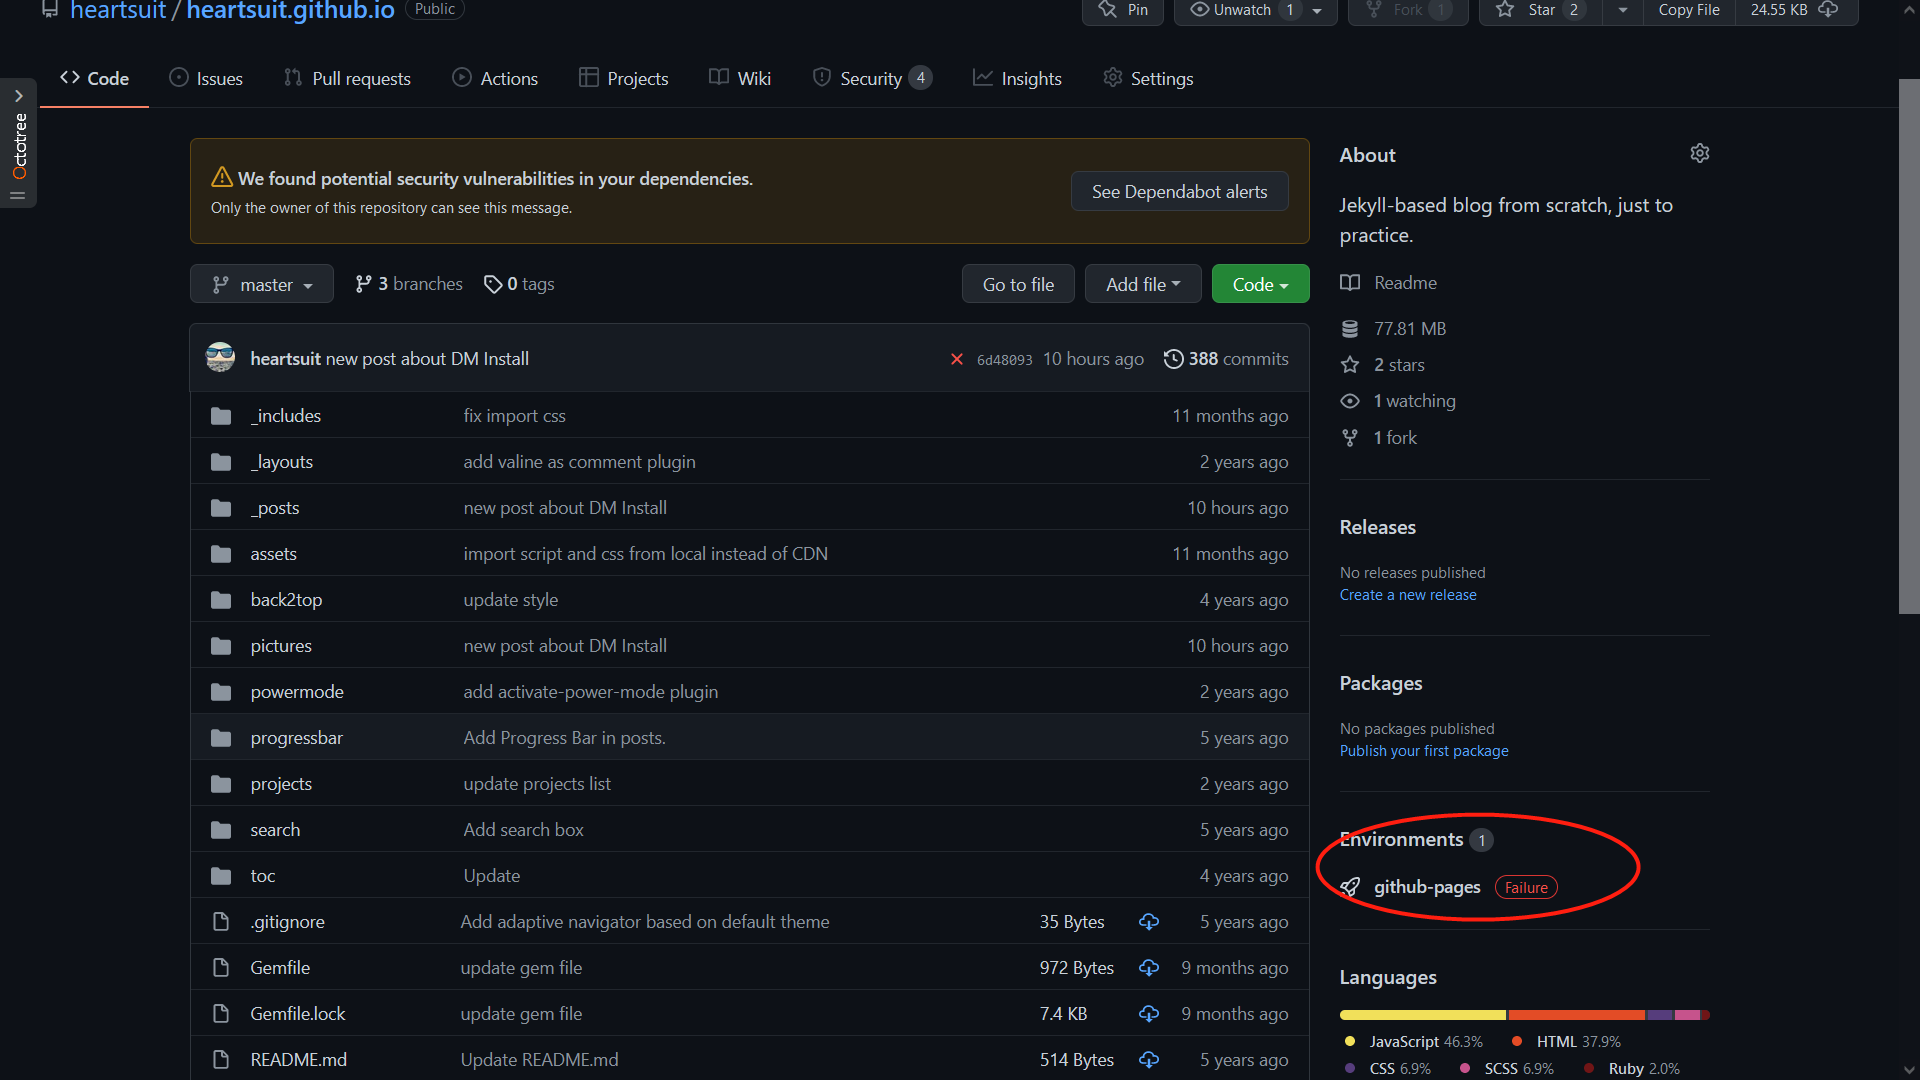The width and height of the screenshot is (1920, 1080).
Task: Open Gemfile.lock file
Action: coord(298,1014)
